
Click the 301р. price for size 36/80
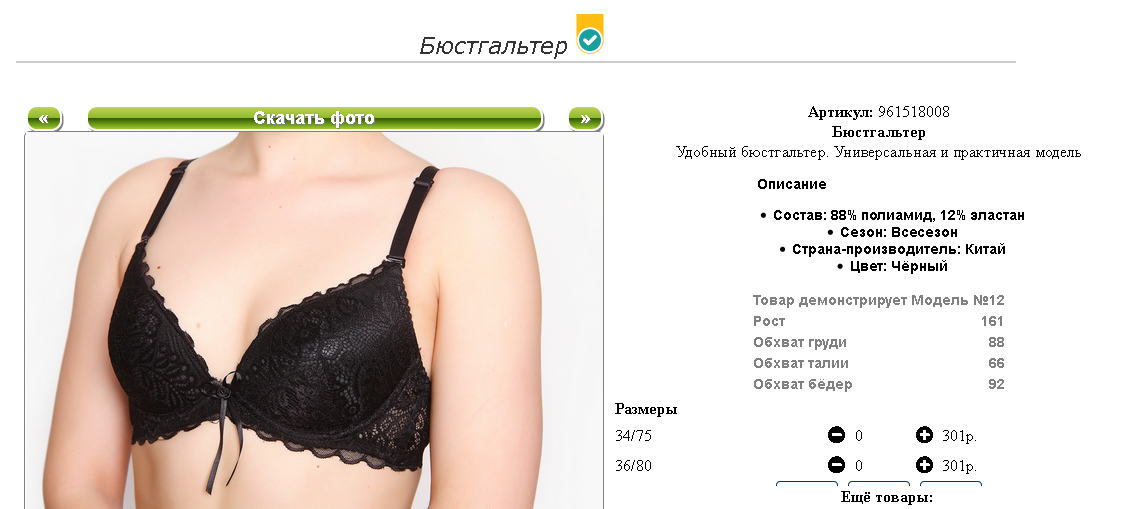coord(959,466)
